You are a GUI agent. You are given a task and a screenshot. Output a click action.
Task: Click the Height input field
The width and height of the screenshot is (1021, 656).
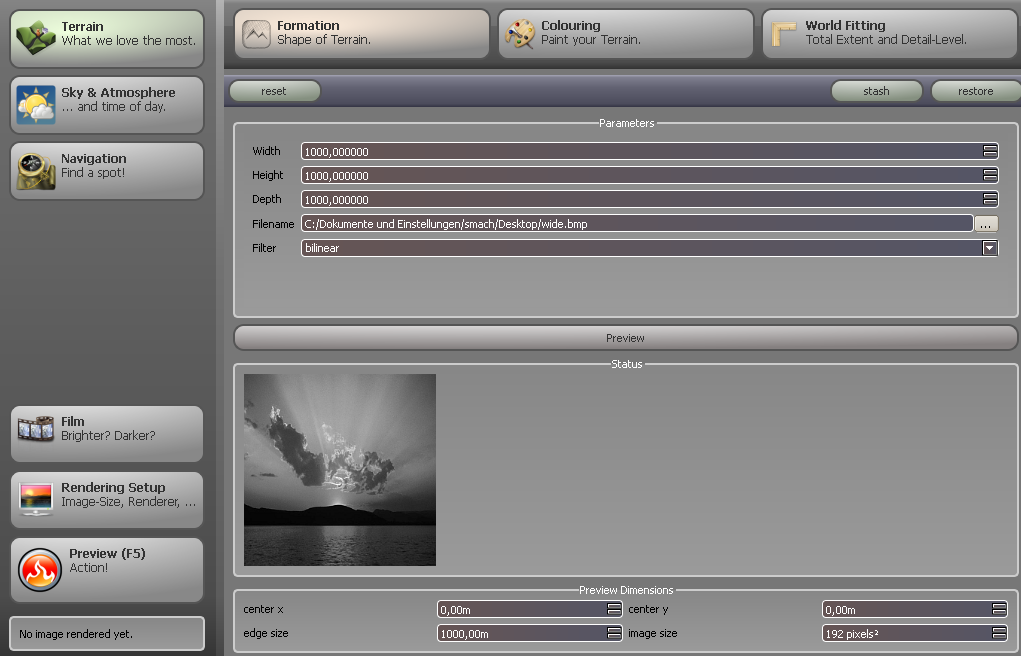(650, 176)
